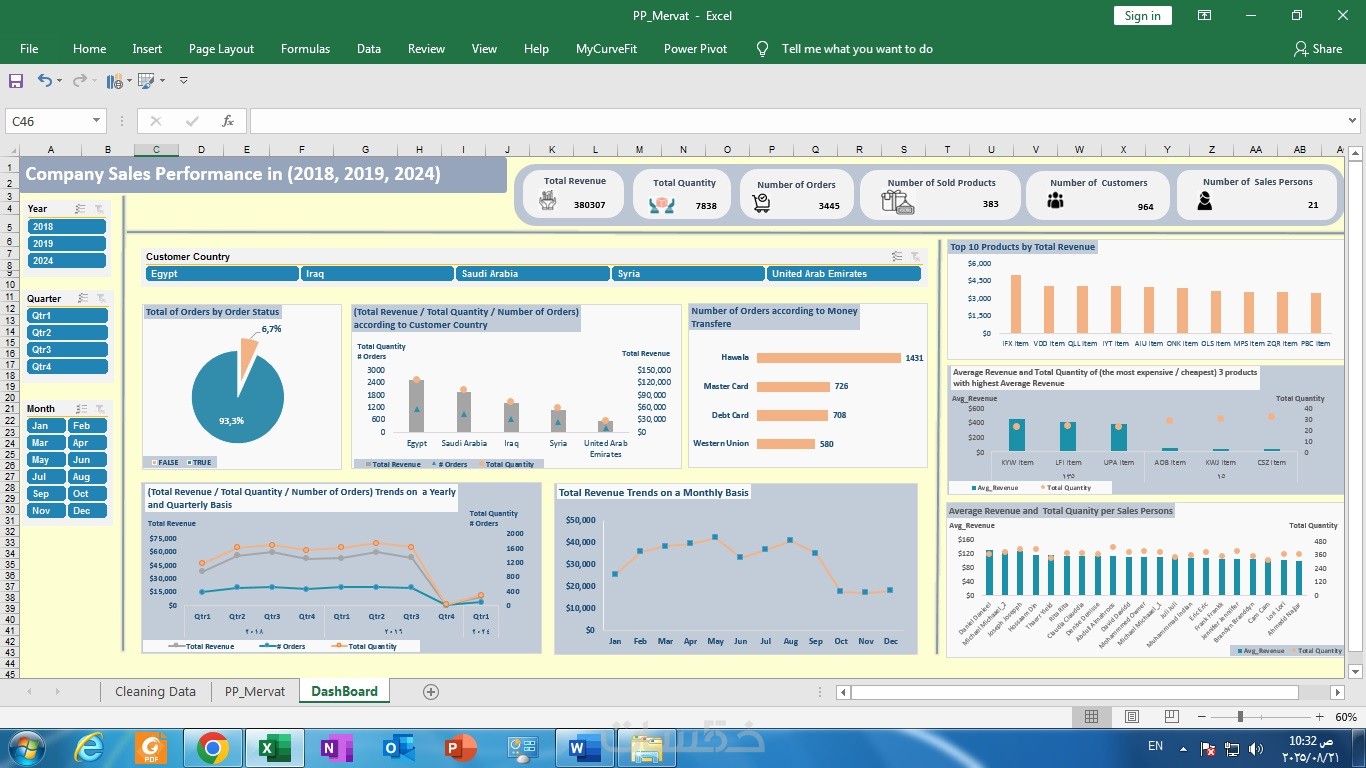Open Google Chrome from the taskbar
The image size is (1366, 768).
pyautogui.click(x=212, y=748)
